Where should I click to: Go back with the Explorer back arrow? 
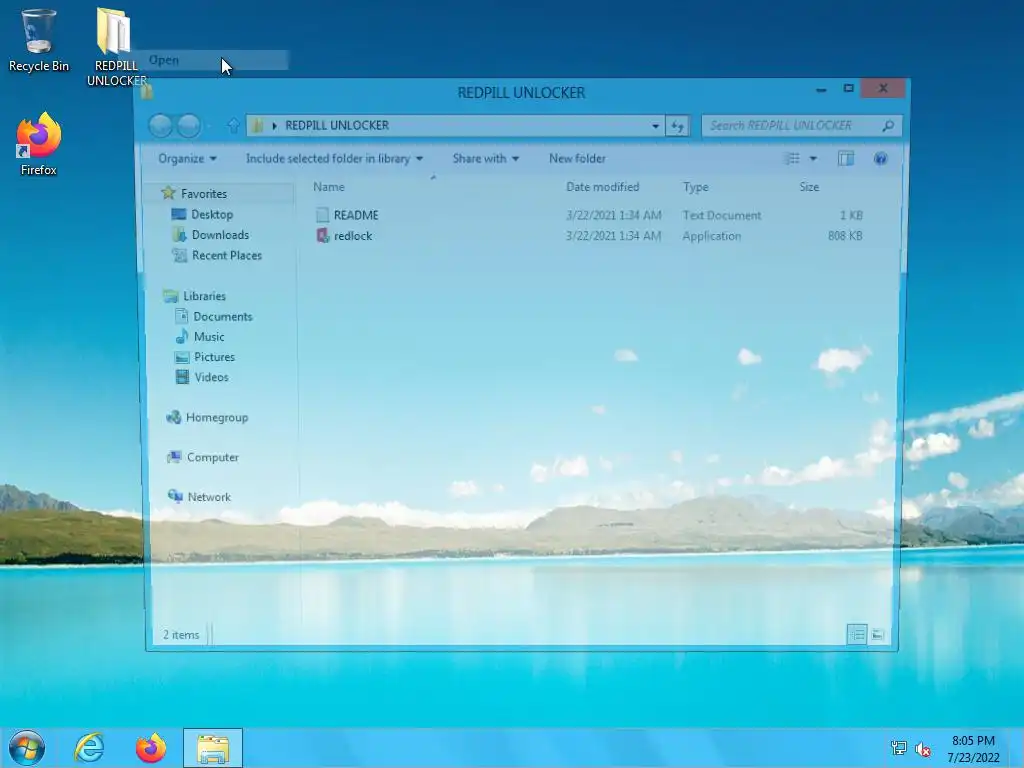(x=161, y=125)
